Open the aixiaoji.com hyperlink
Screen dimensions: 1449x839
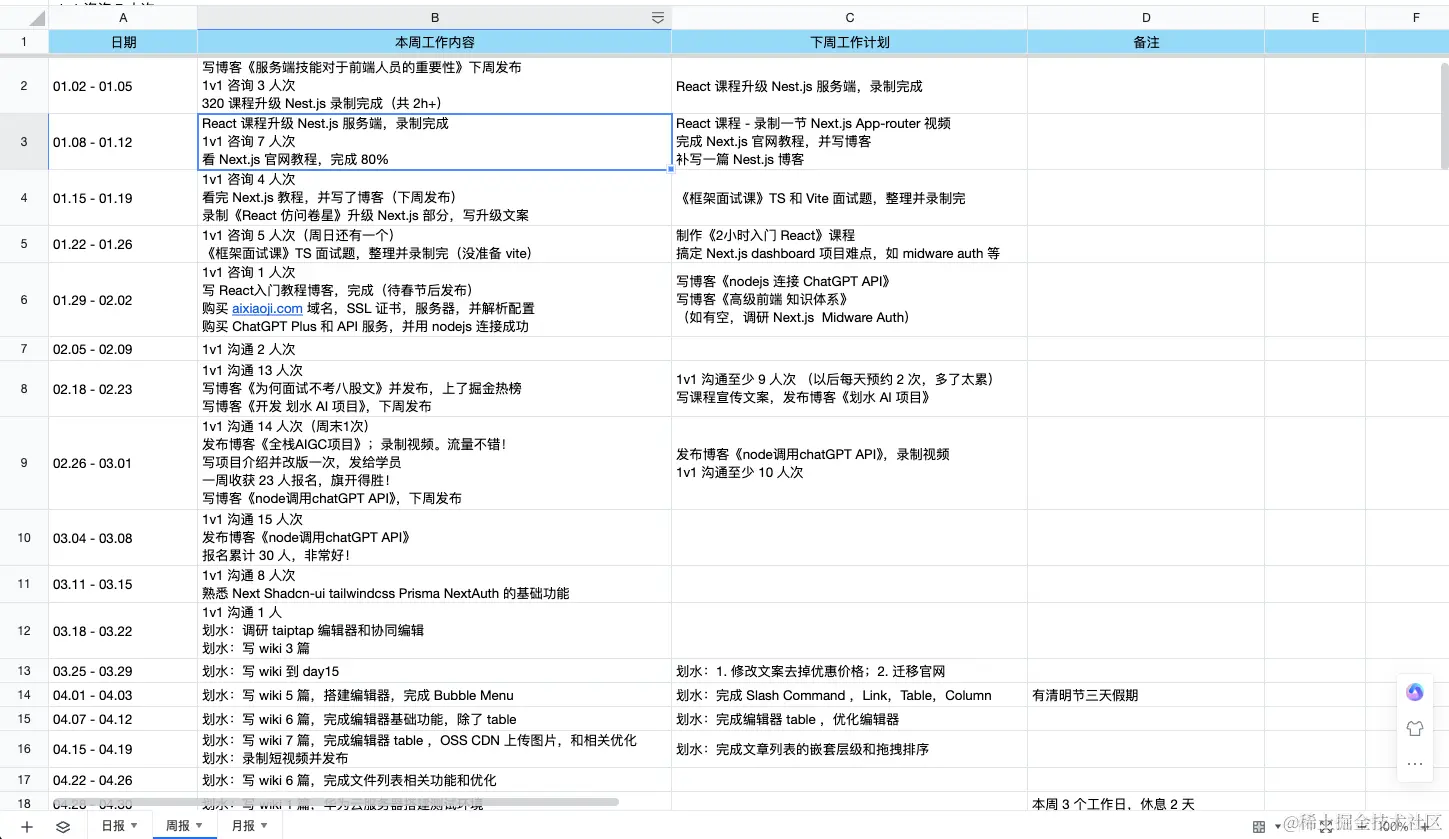pyautogui.click(x=267, y=308)
